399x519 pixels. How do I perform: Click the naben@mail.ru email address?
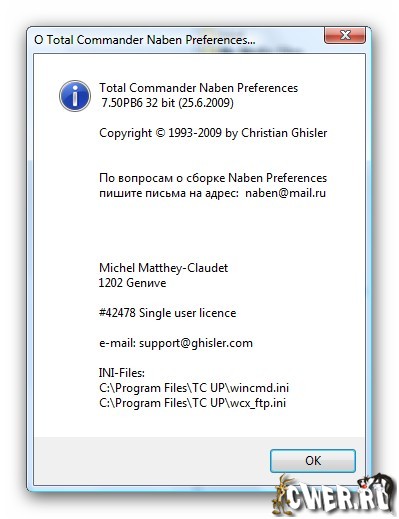[x=285, y=193]
